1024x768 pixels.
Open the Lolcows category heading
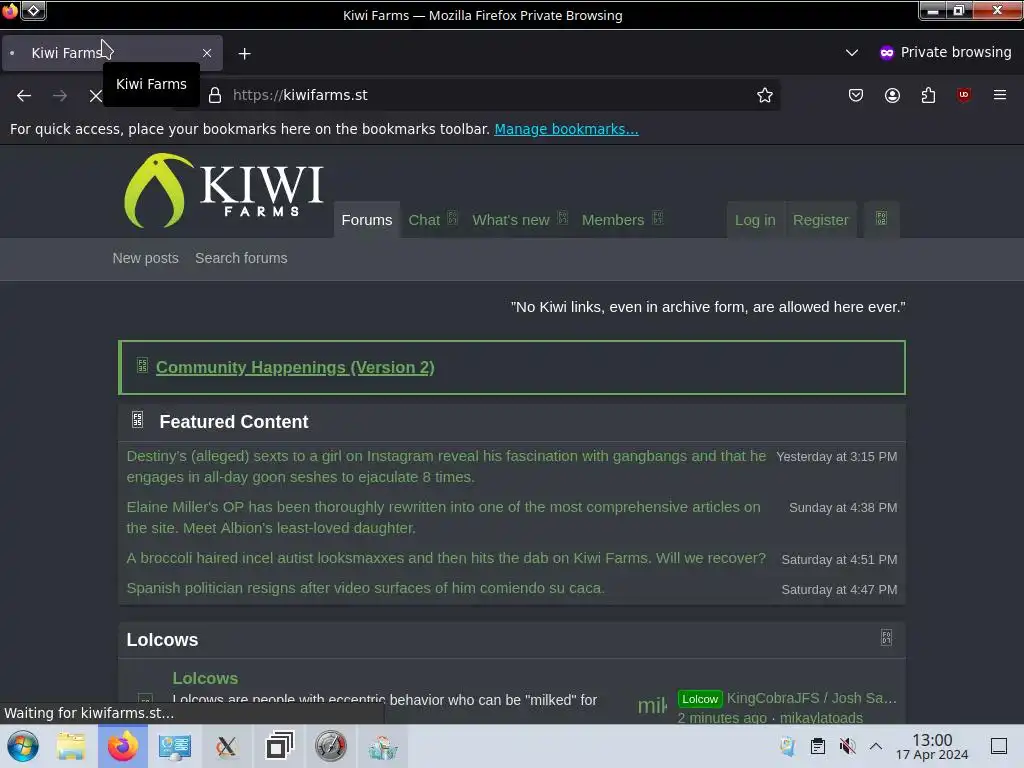click(x=162, y=640)
